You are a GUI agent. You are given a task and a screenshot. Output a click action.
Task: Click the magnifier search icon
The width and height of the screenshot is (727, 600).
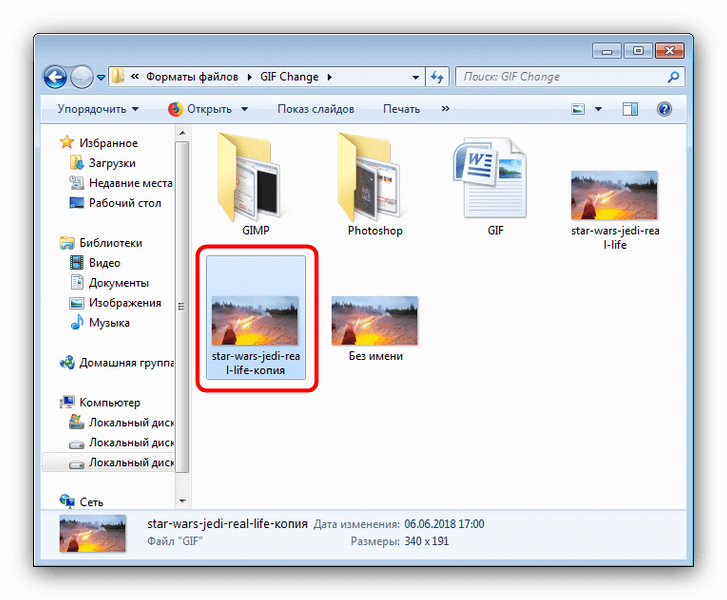coord(673,77)
